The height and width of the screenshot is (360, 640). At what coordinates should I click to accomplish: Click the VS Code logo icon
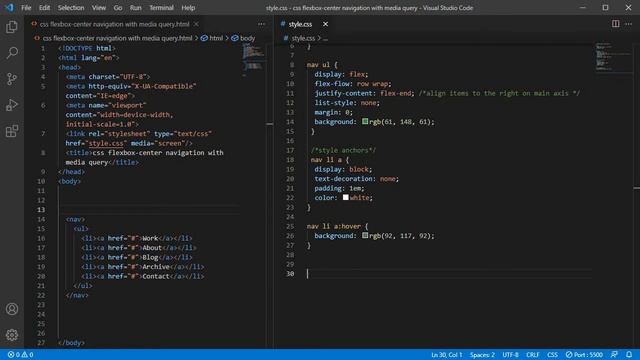9,7
